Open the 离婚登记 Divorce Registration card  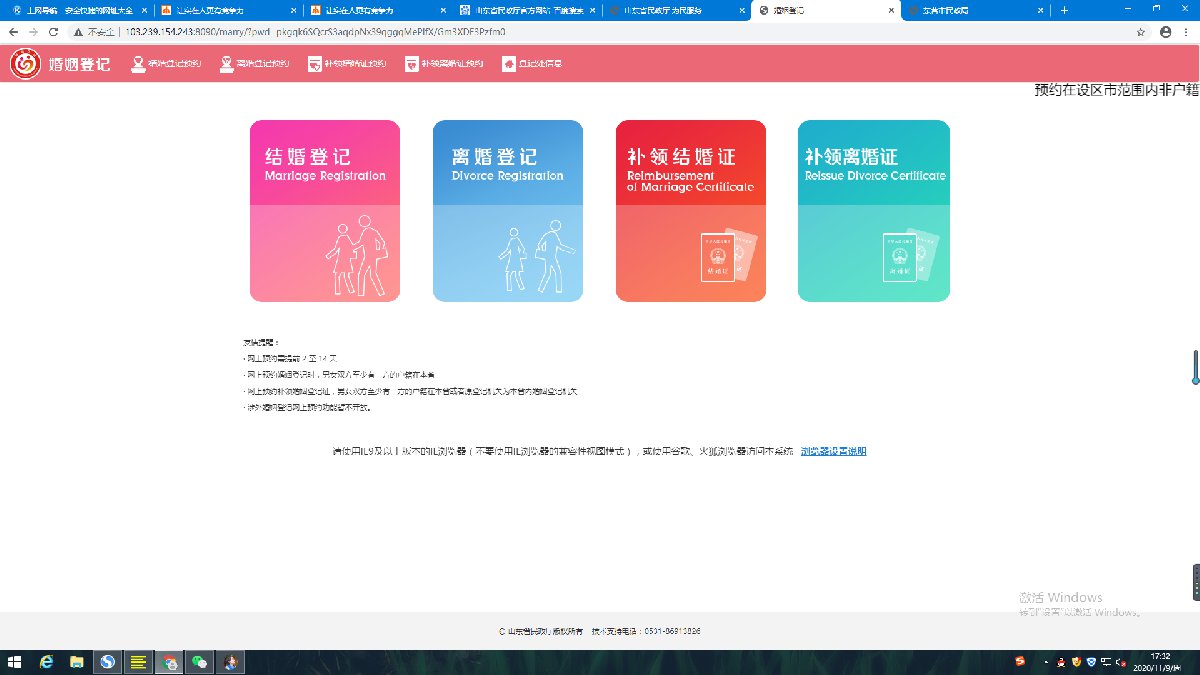tap(507, 211)
